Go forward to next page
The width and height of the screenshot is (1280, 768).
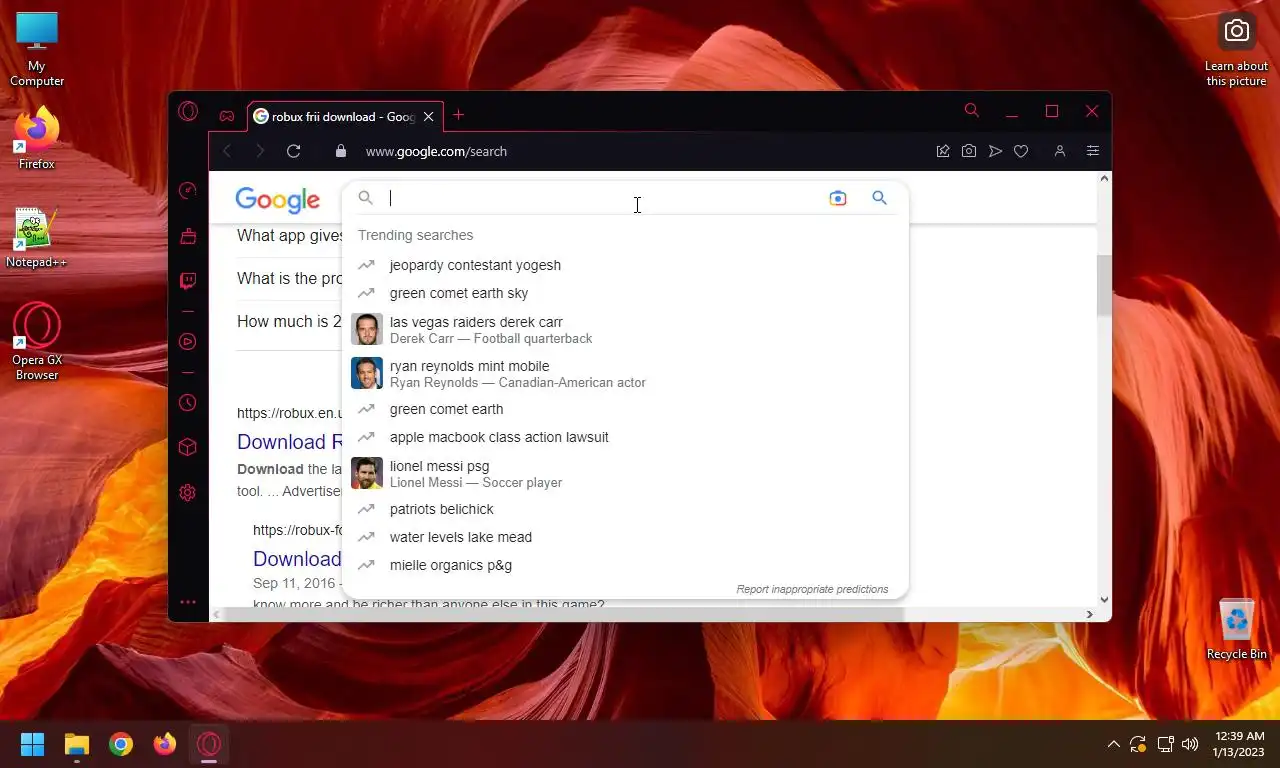tap(260, 151)
